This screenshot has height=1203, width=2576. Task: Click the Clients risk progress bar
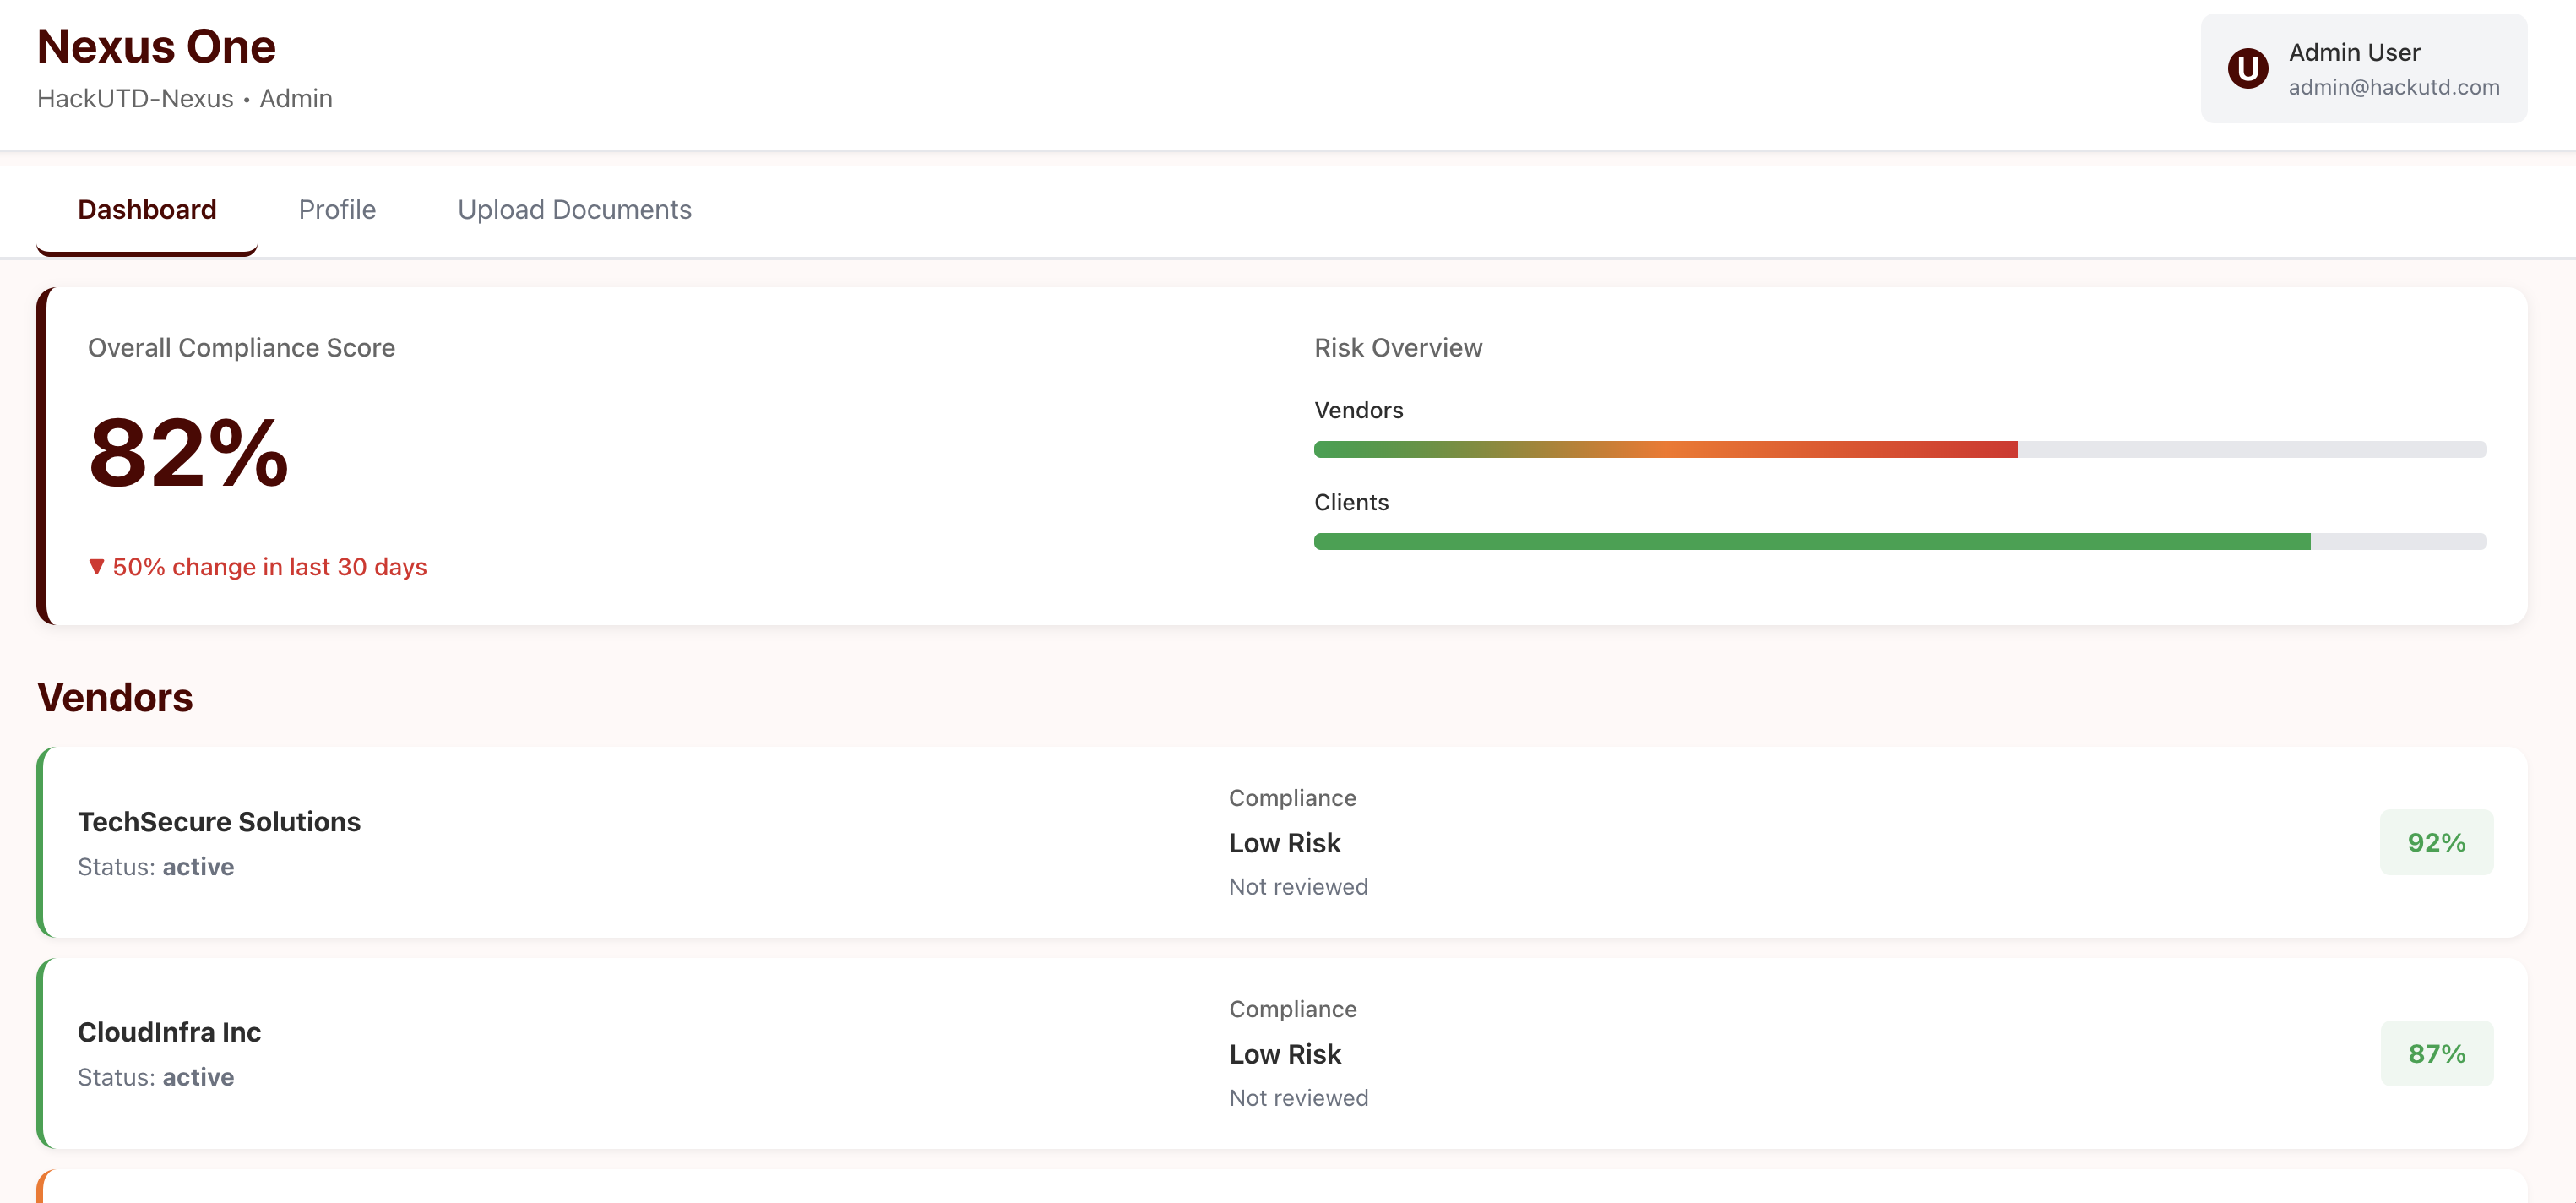pos(1899,542)
